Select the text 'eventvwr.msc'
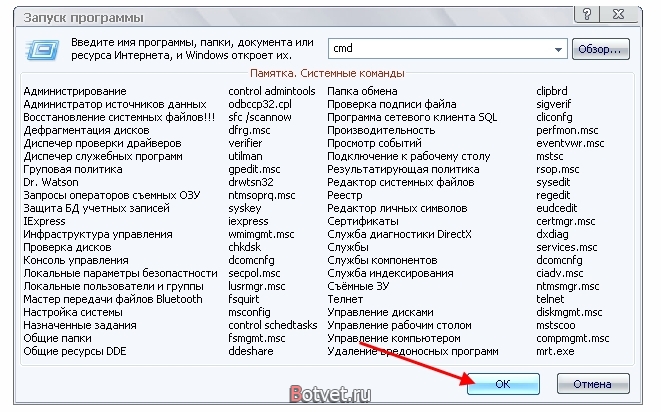 click(570, 143)
